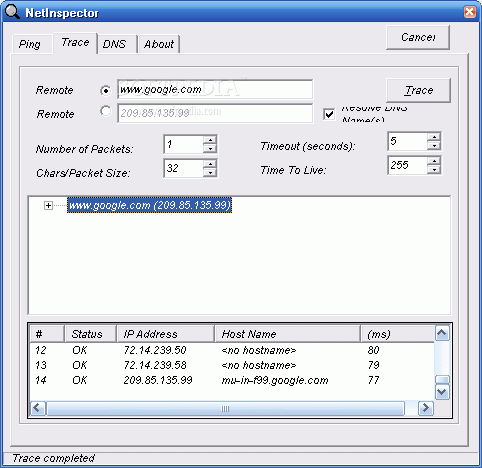The image size is (482, 468).
Task: Click results list scroll left arrow
Action: [38, 408]
